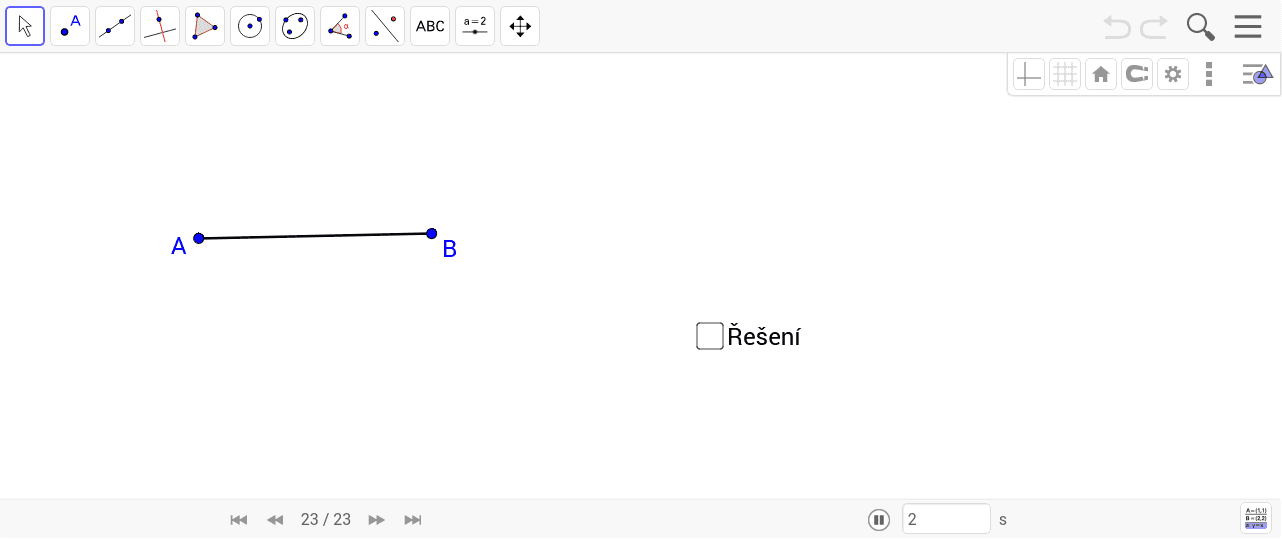
Task: Pause the construction playback
Action: coord(879,519)
